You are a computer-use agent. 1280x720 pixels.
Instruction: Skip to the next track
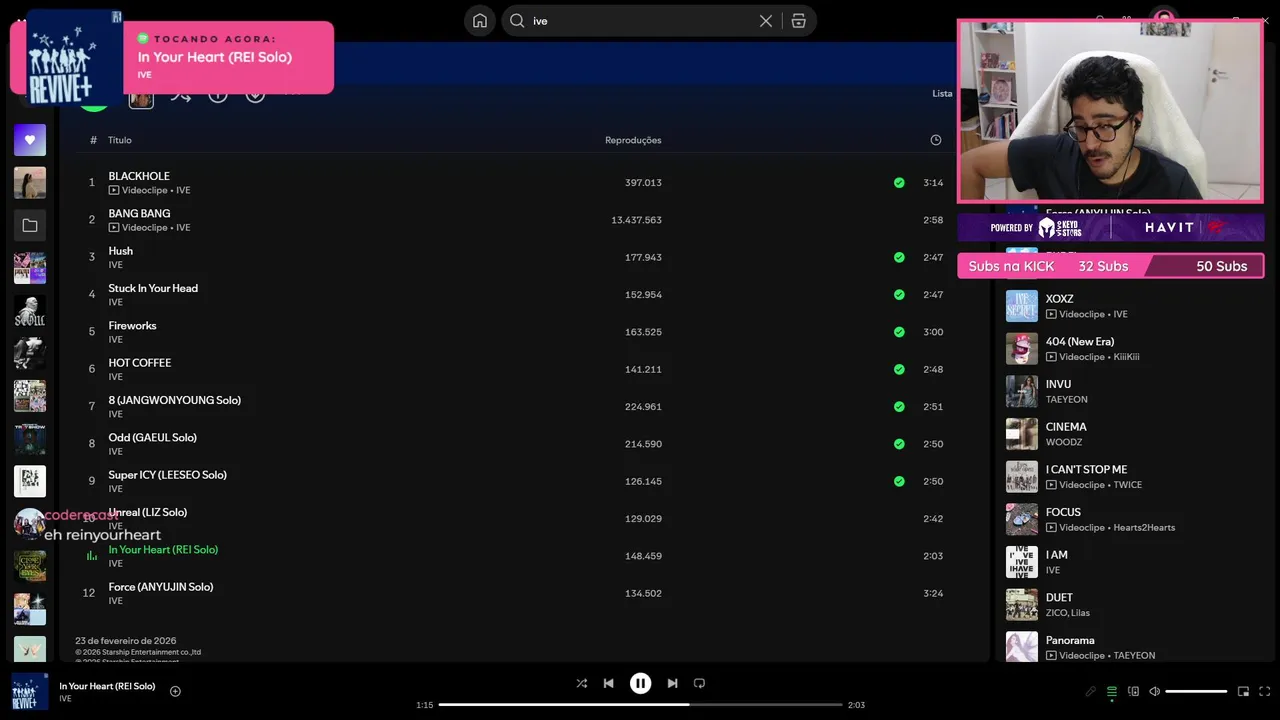pos(672,683)
